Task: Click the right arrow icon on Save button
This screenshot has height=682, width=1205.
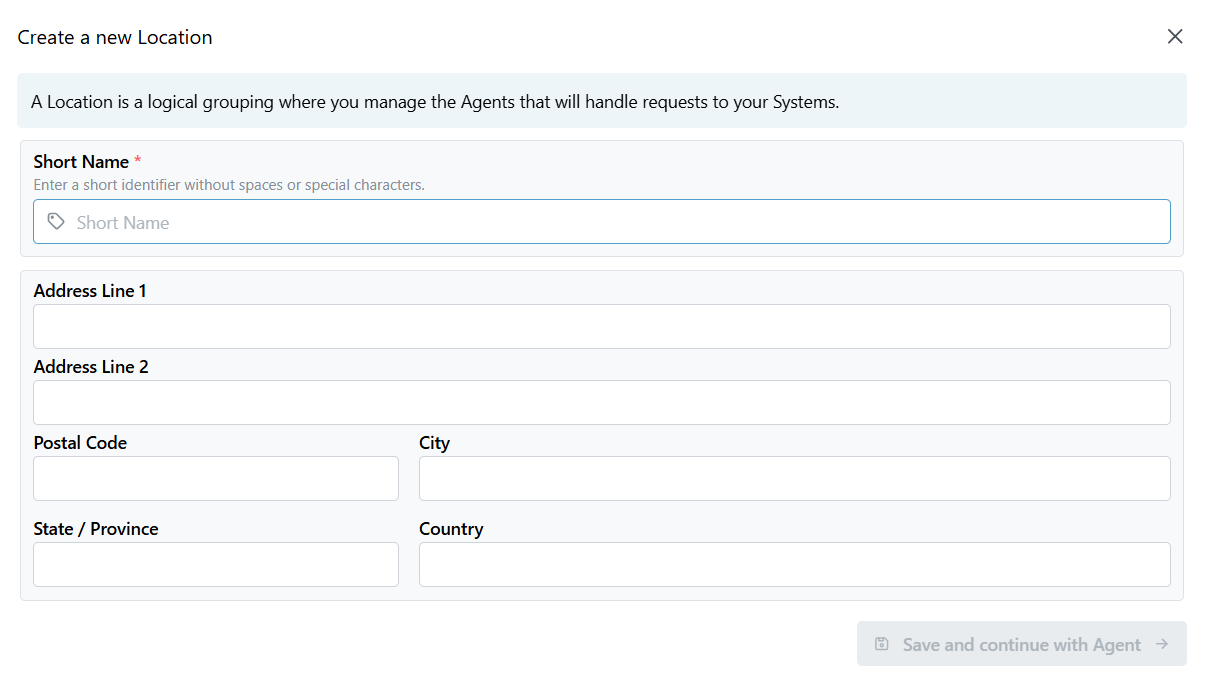Action: pos(1162,644)
